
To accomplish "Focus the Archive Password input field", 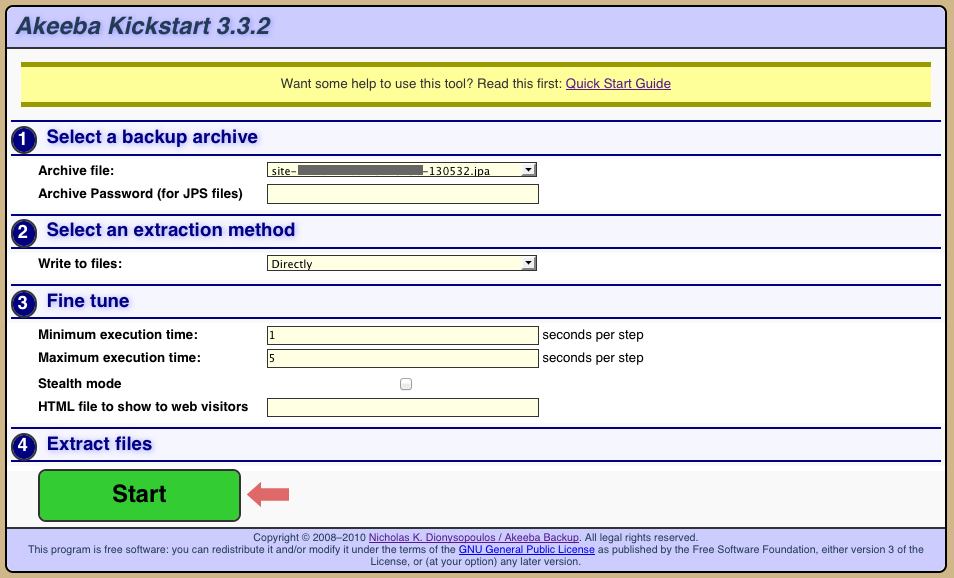I will (x=402, y=194).
